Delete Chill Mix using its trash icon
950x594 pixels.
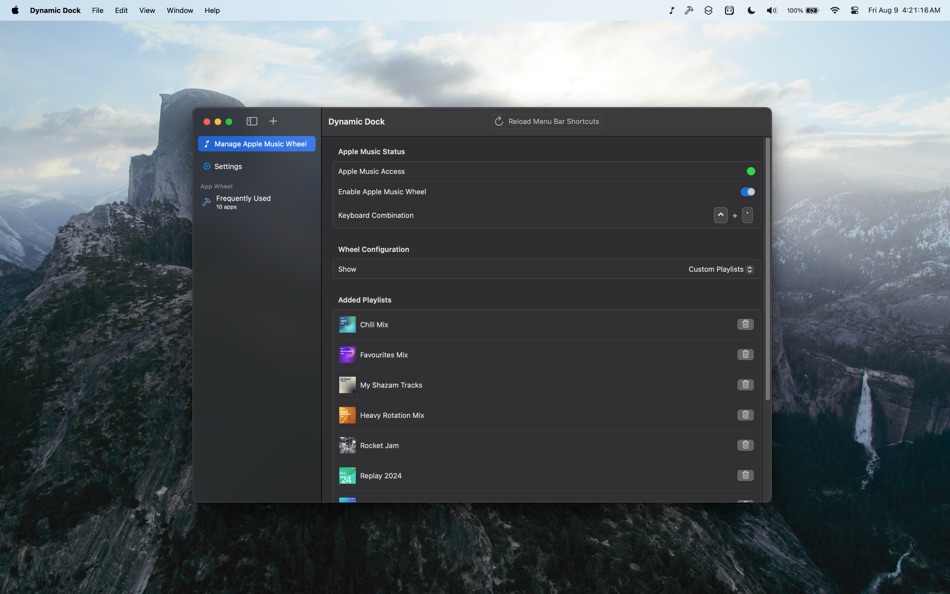[745, 324]
